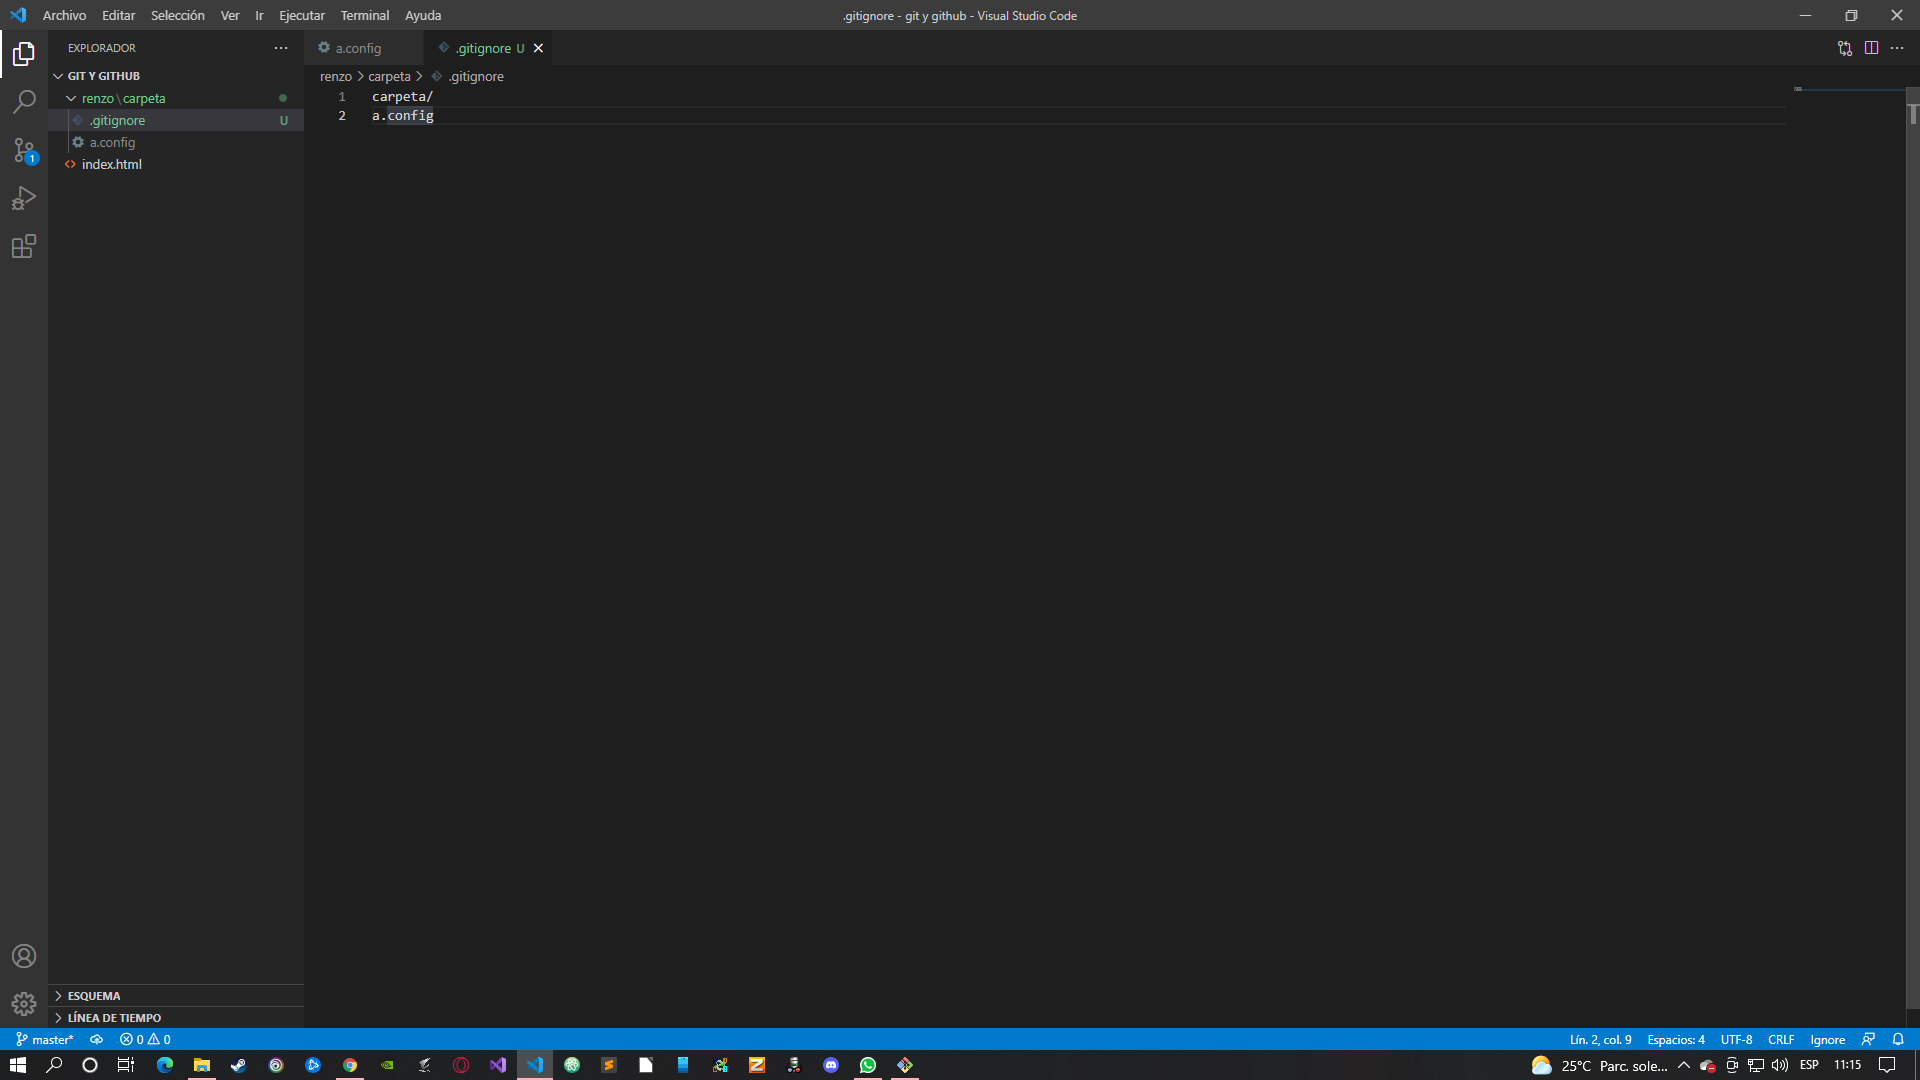Click line 1 text carpeta/ in editor
1920x1080 pixels.
402,97
